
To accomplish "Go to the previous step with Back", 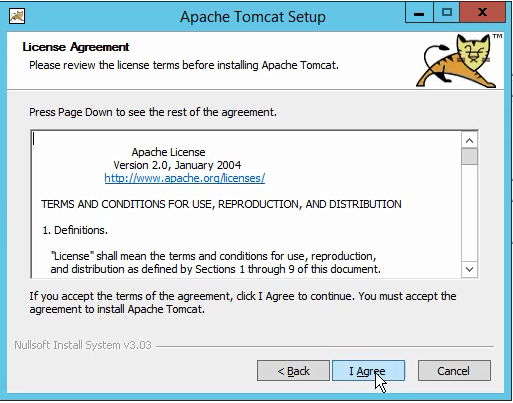I will [x=293, y=371].
